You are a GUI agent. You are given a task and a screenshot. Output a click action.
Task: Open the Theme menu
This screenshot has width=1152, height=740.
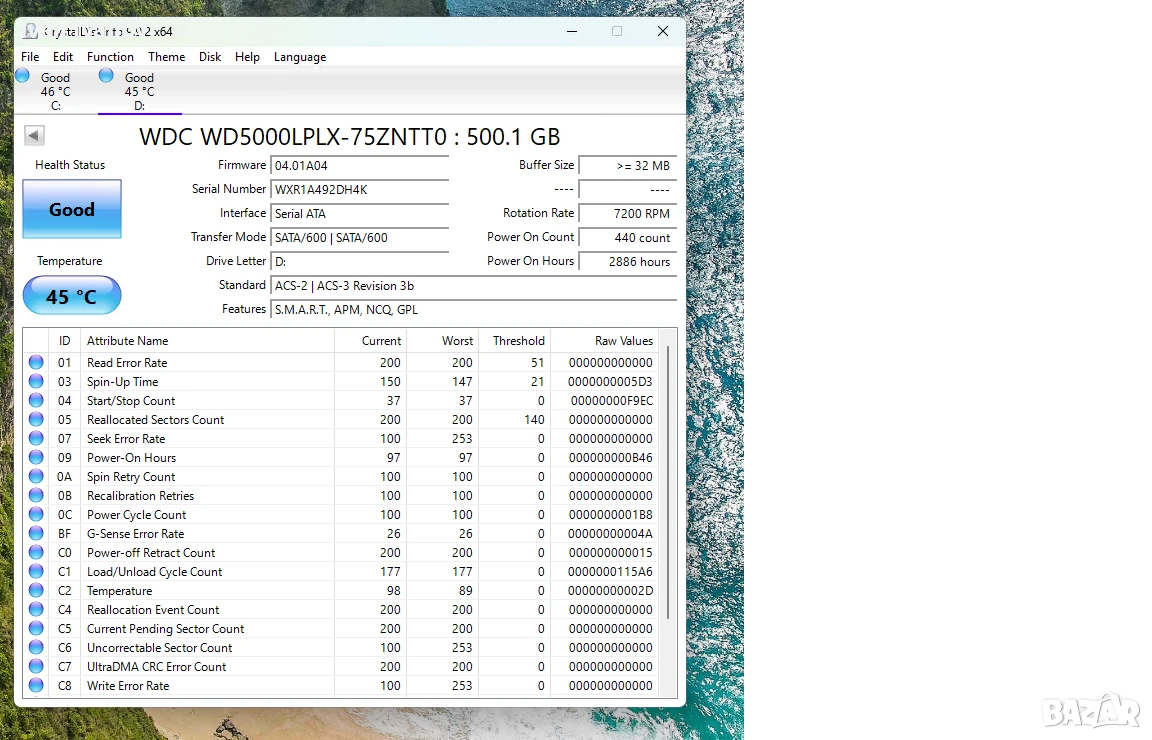click(167, 57)
